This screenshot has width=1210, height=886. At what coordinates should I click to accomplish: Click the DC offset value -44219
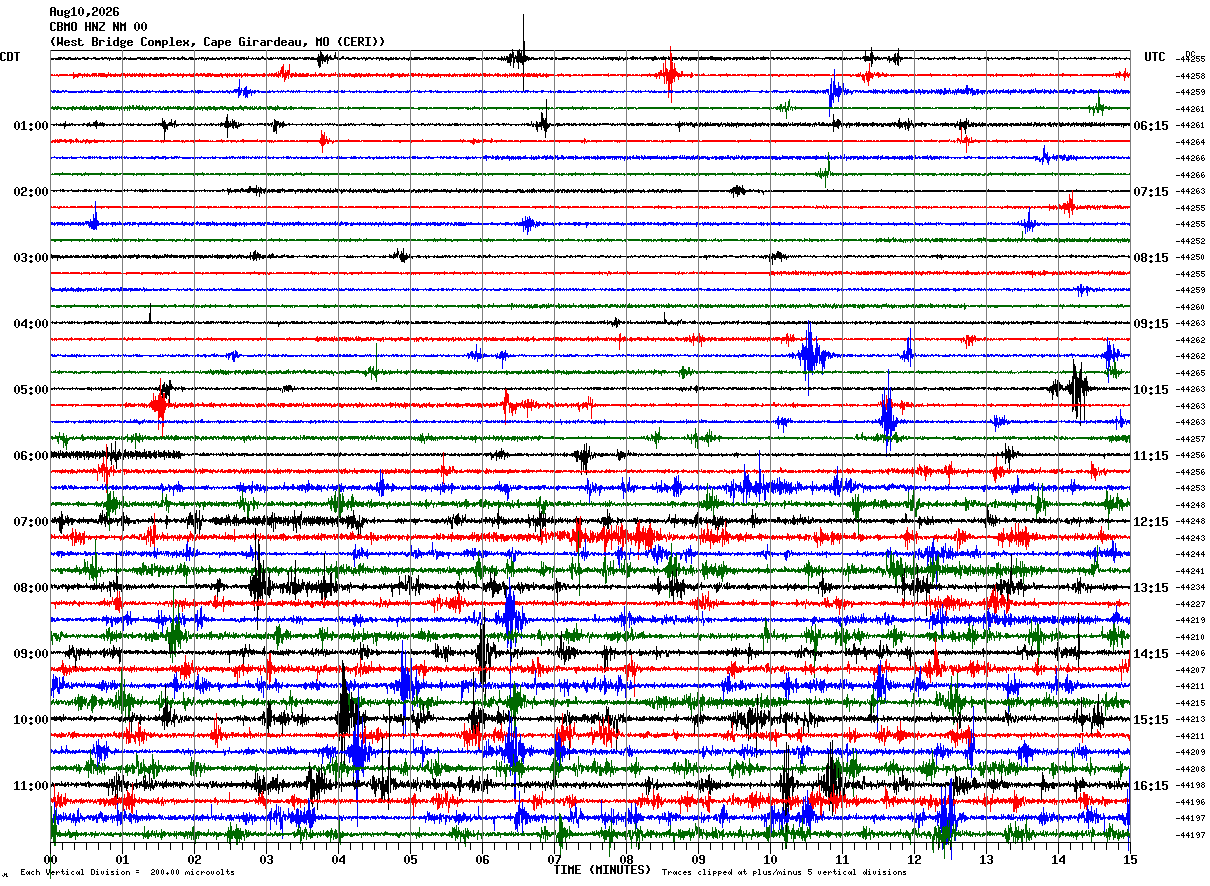(x=1190, y=620)
